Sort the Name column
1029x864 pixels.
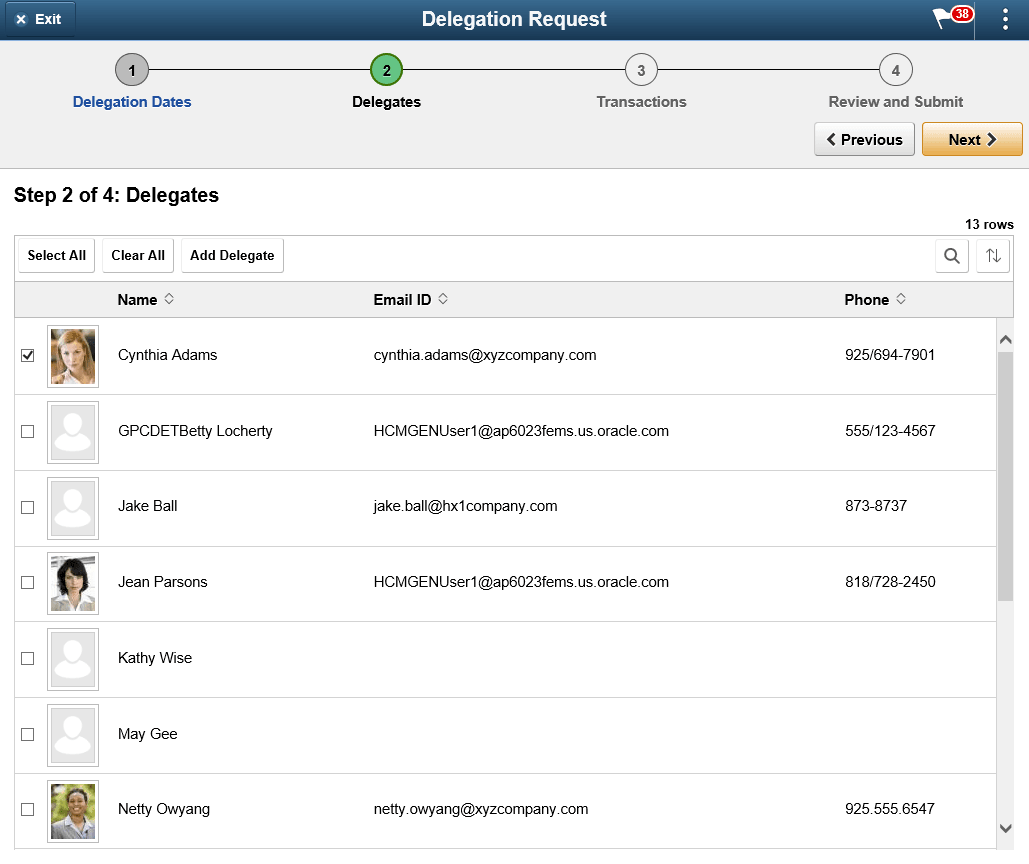tap(145, 299)
